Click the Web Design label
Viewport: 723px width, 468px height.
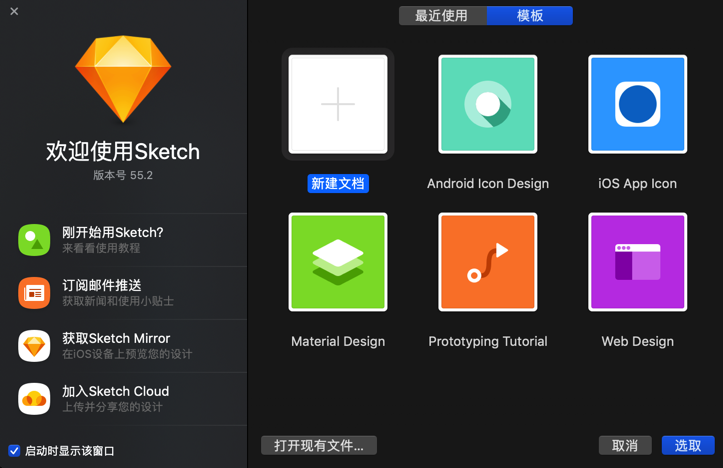coord(638,341)
